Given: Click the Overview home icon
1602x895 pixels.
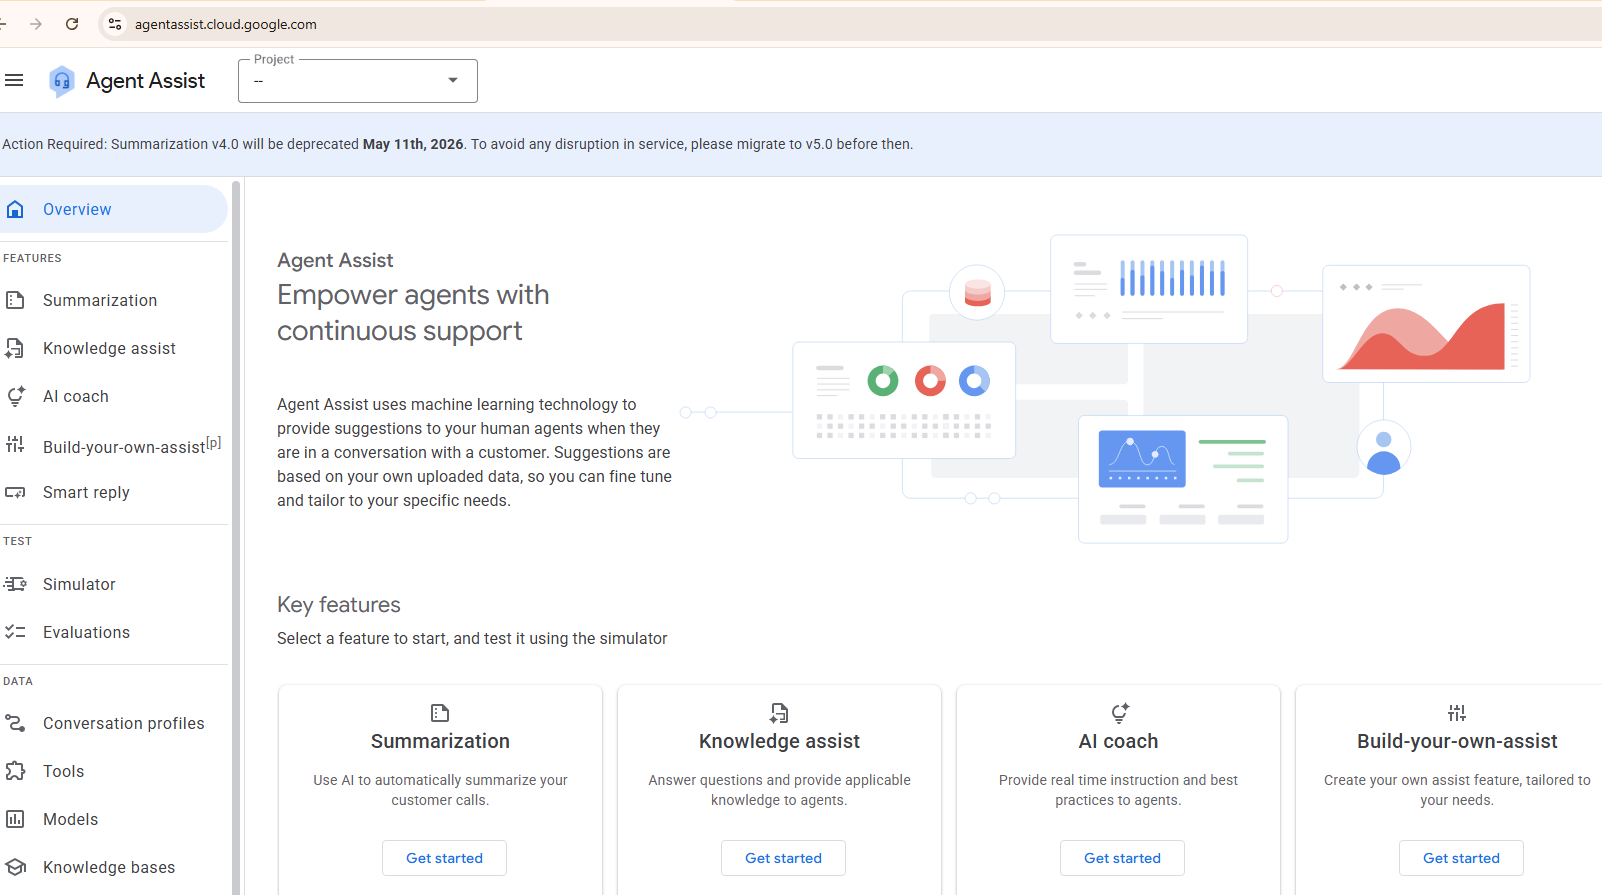Looking at the screenshot, I should click(15, 209).
